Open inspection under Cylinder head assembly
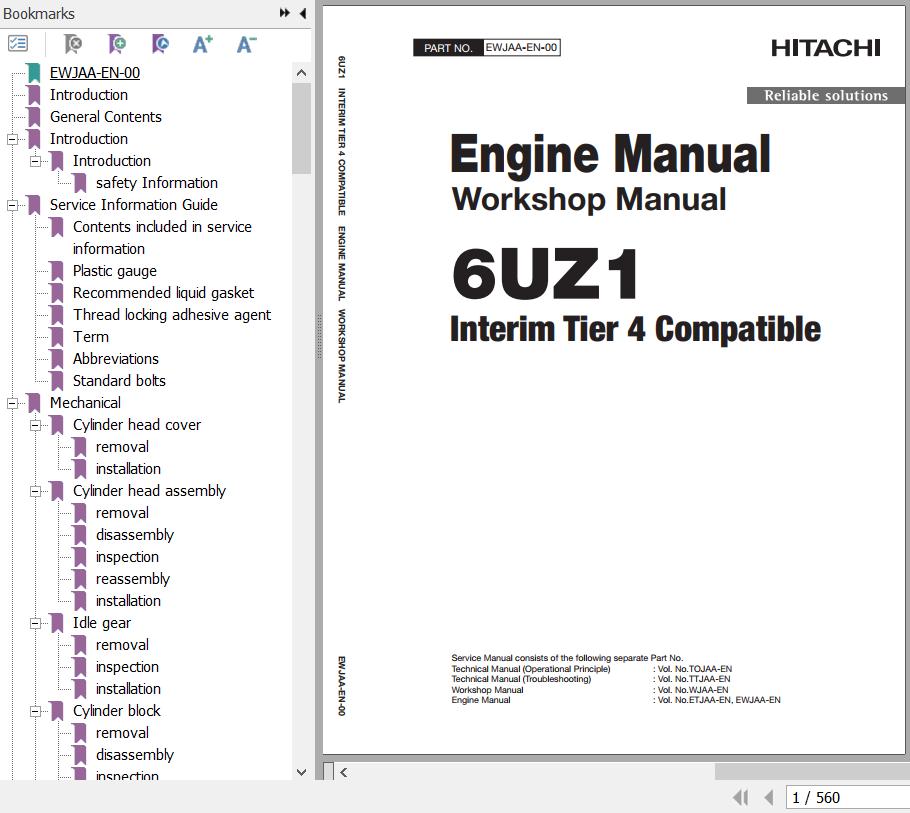 tap(127, 557)
